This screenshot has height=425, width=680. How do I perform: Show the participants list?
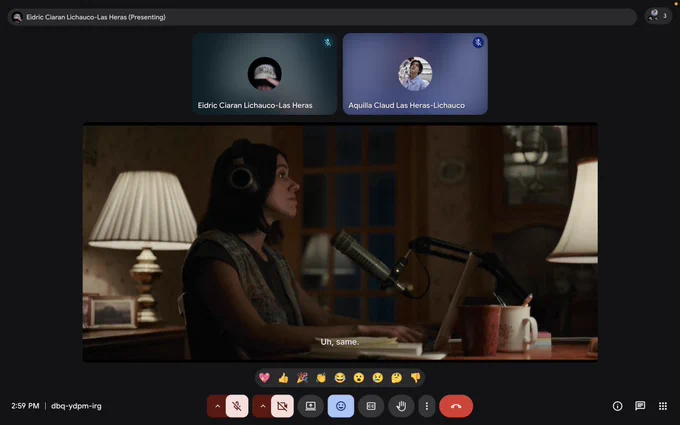[x=658, y=16]
